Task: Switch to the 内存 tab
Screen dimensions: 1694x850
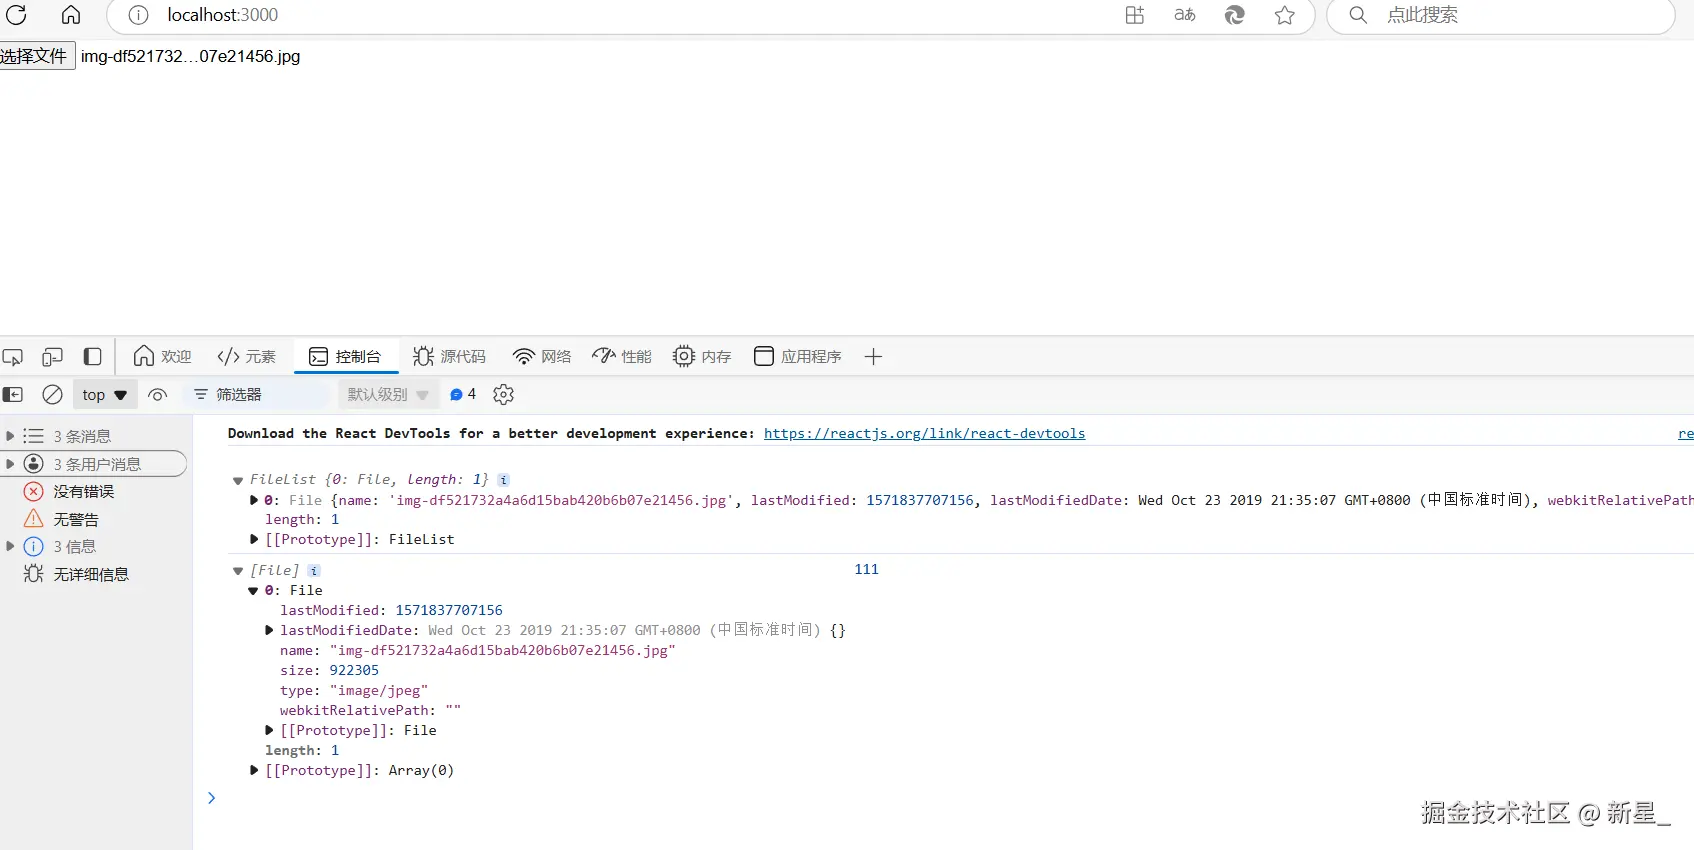Action: click(702, 357)
